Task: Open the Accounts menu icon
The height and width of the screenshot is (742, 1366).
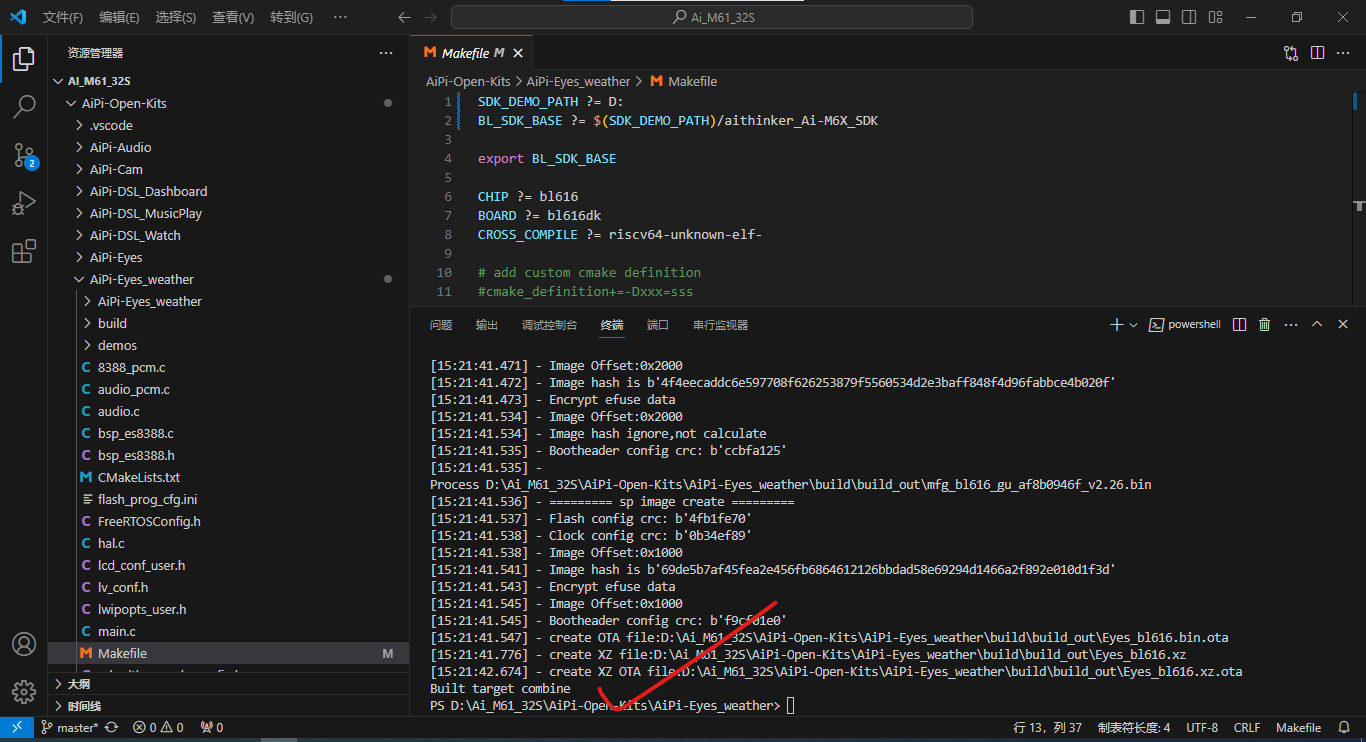Action: (24, 644)
